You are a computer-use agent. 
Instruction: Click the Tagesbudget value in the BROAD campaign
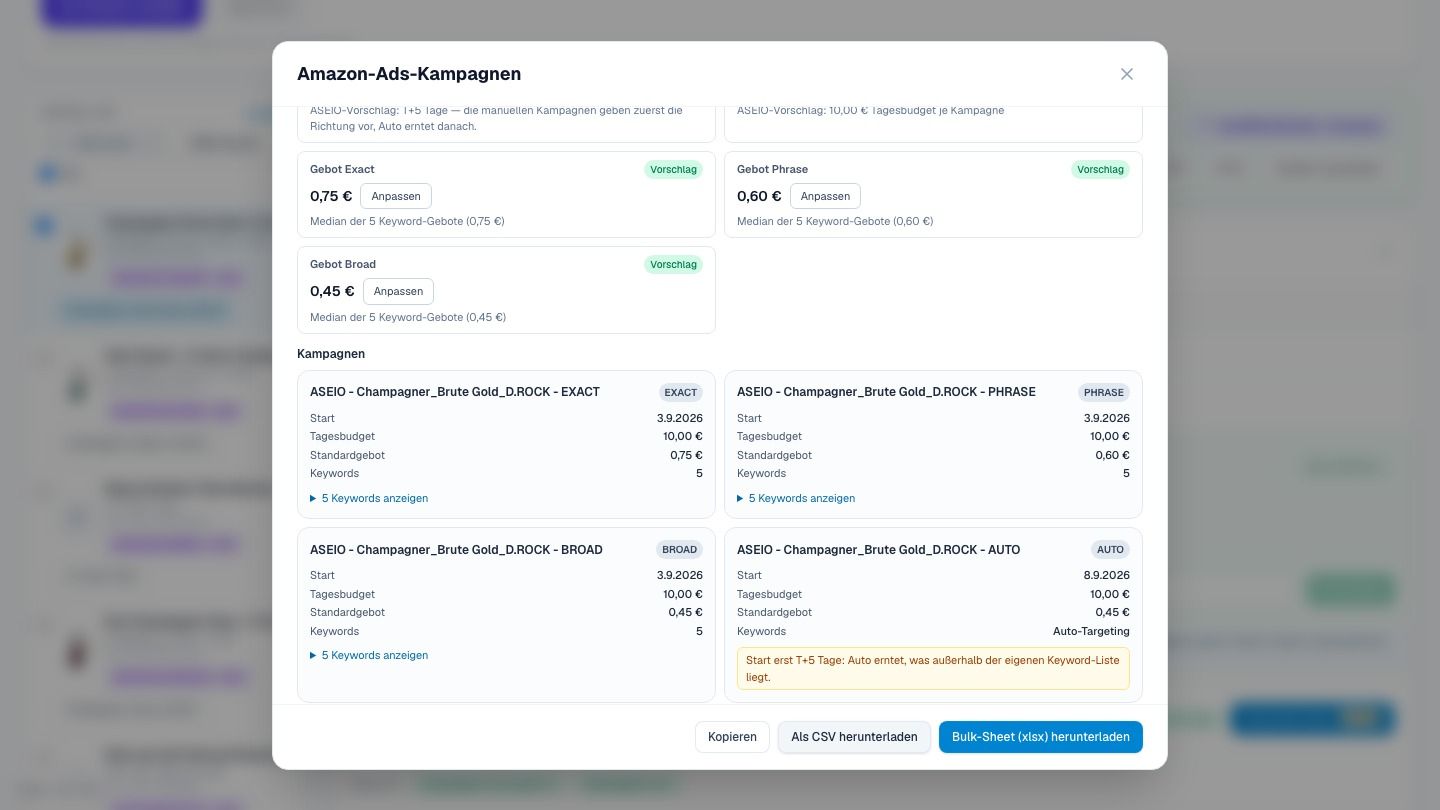tap(683, 594)
